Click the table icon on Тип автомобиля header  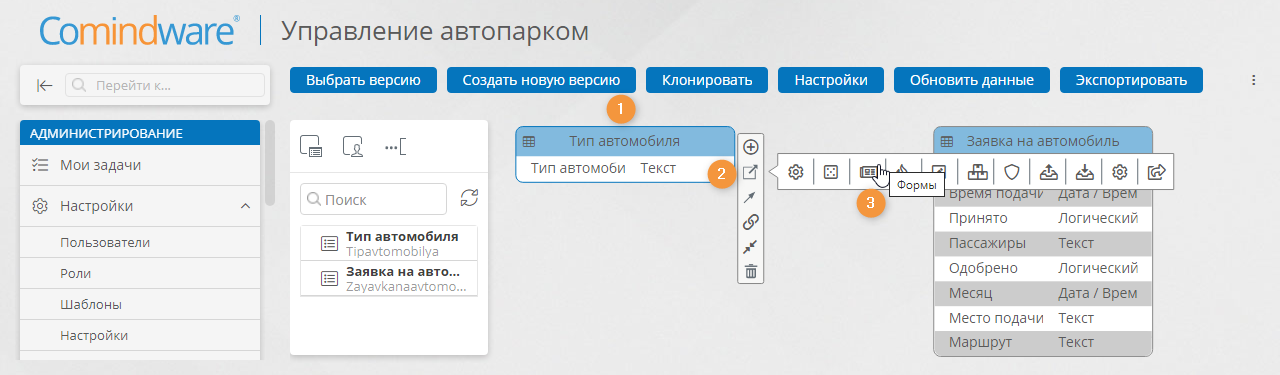(529, 142)
